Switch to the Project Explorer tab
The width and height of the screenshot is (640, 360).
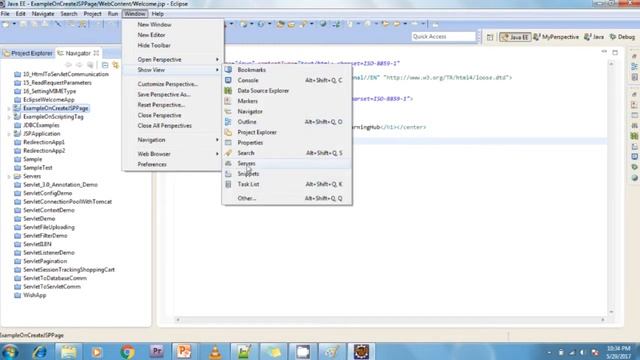click(28, 53)
